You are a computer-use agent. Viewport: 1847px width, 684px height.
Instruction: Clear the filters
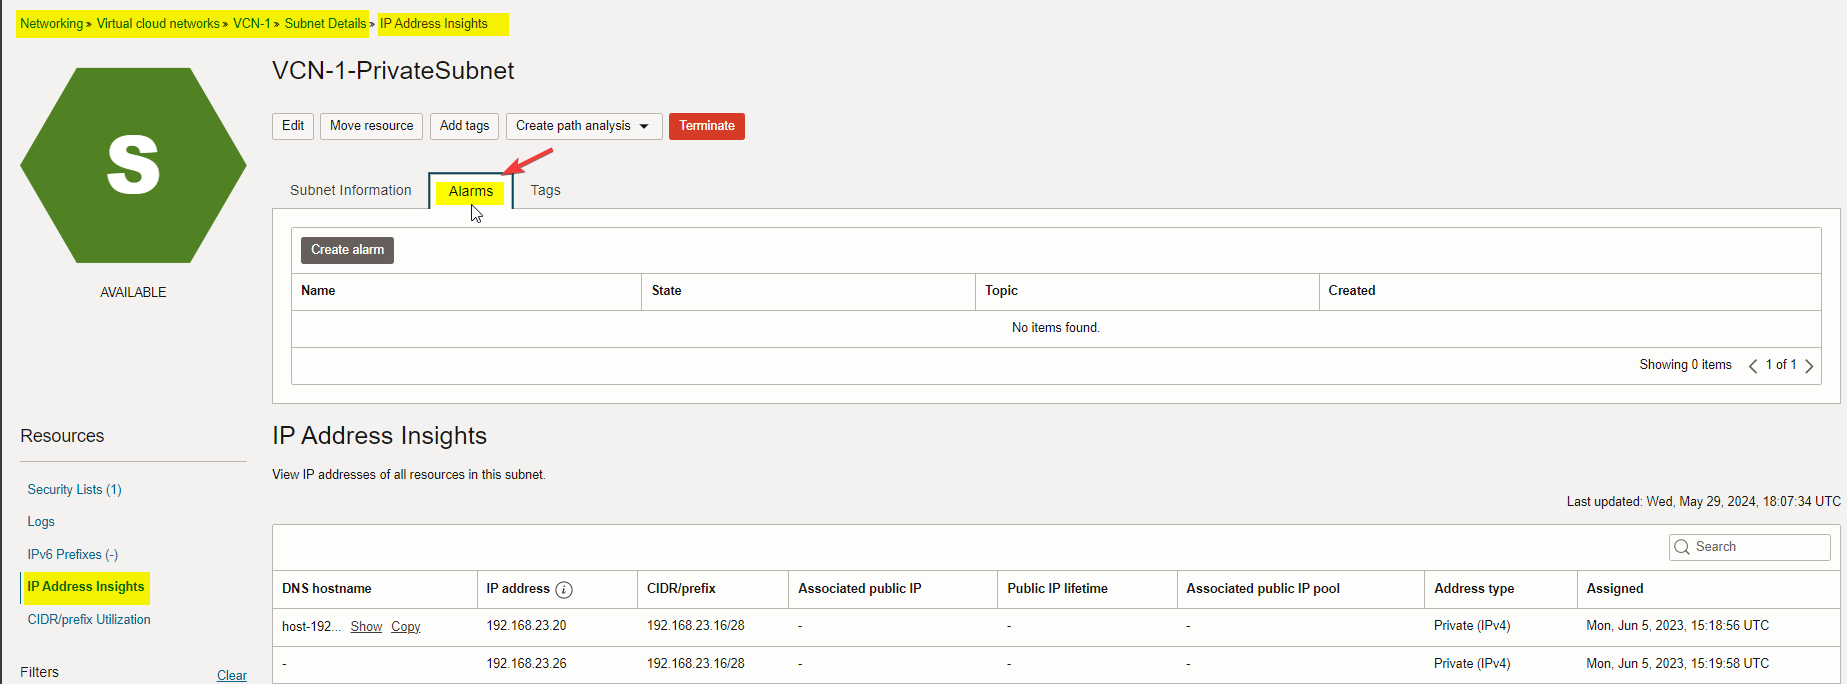(x=231, y=675)
